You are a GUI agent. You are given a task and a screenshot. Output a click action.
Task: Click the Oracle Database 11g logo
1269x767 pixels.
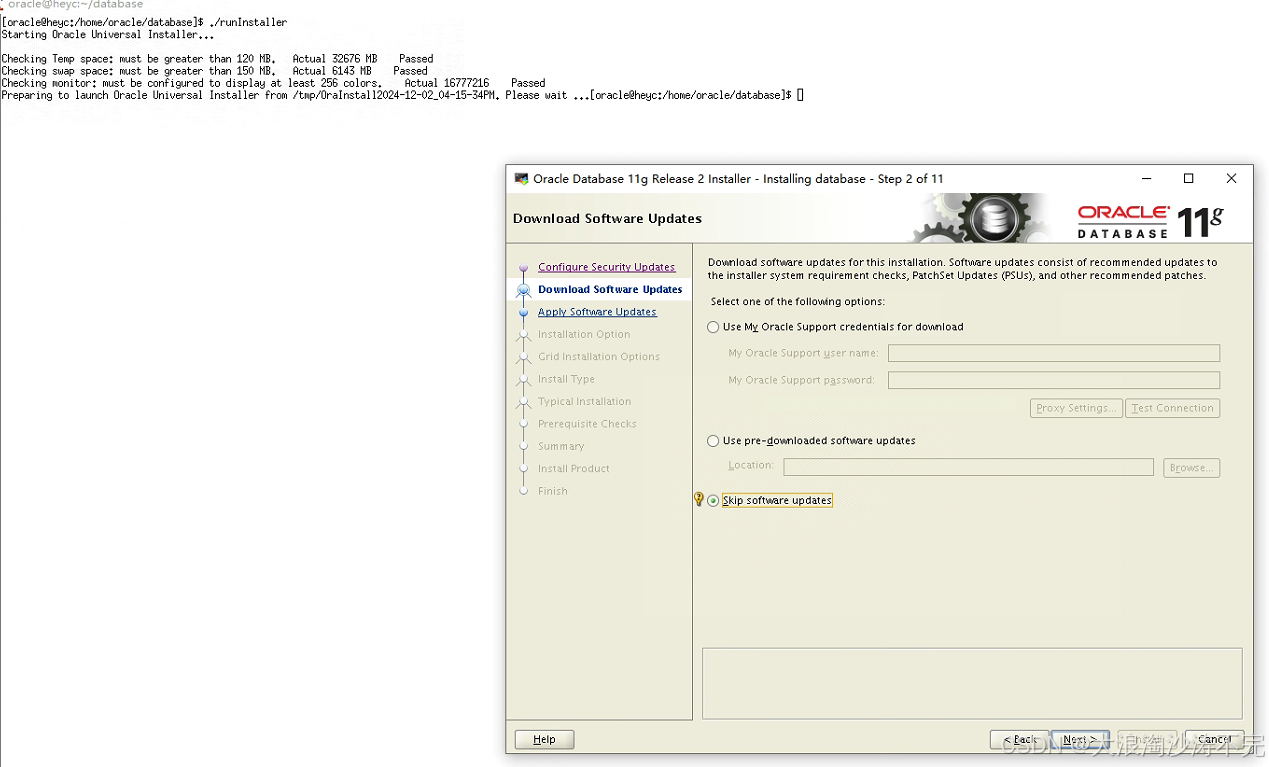pyautogui.click(x=1150, y=221)
